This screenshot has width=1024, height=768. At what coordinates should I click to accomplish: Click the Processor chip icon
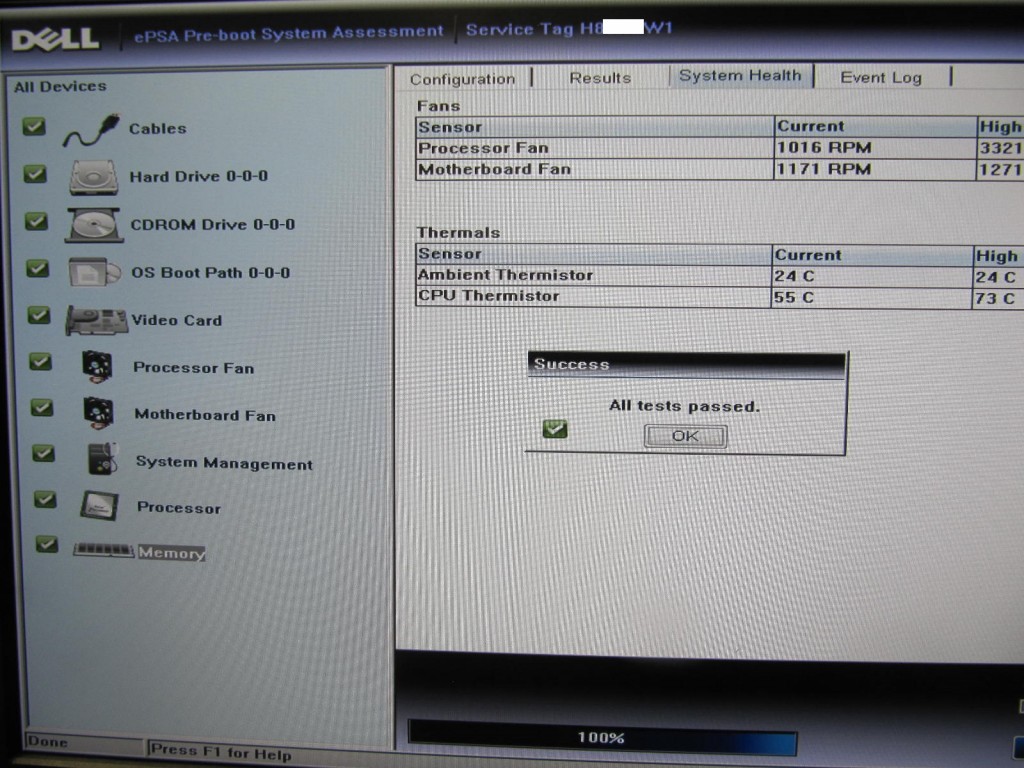coord(99,505)
